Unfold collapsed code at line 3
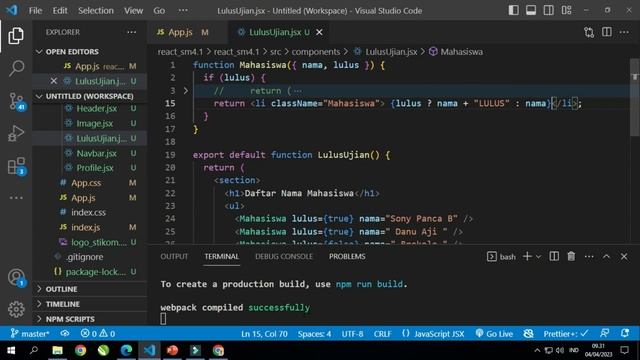Viewport: 640px width, 360px height. [186, 91]
